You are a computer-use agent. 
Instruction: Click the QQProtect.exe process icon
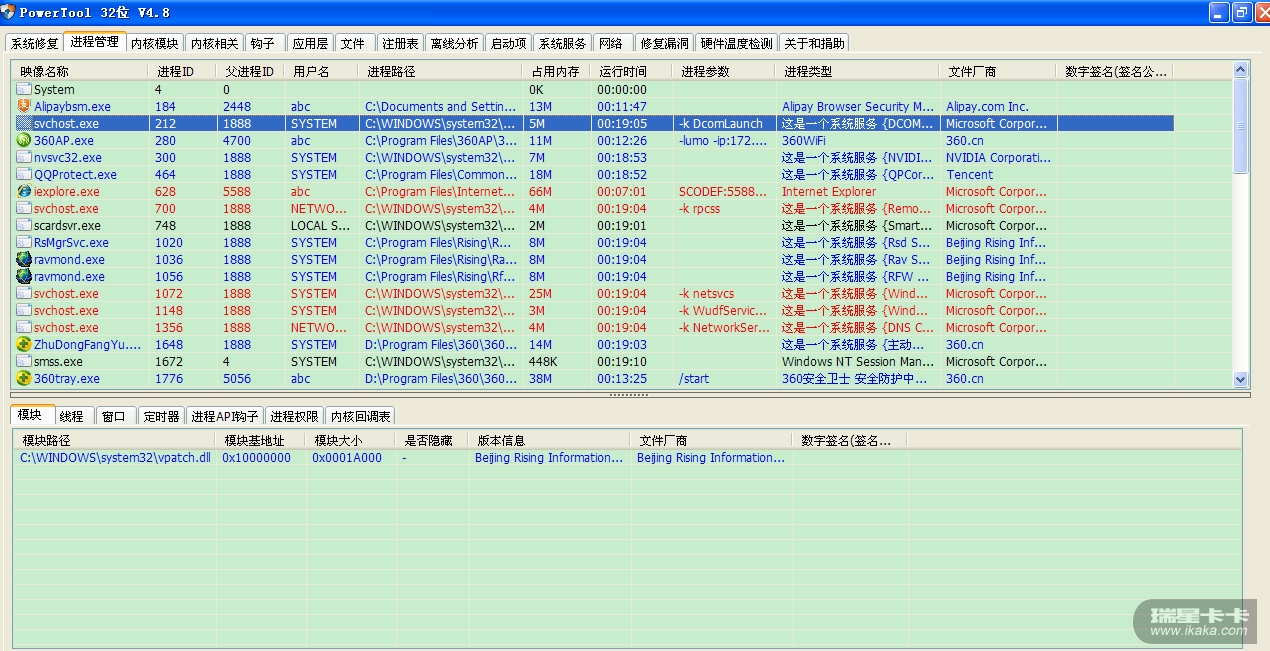(24, 175)
